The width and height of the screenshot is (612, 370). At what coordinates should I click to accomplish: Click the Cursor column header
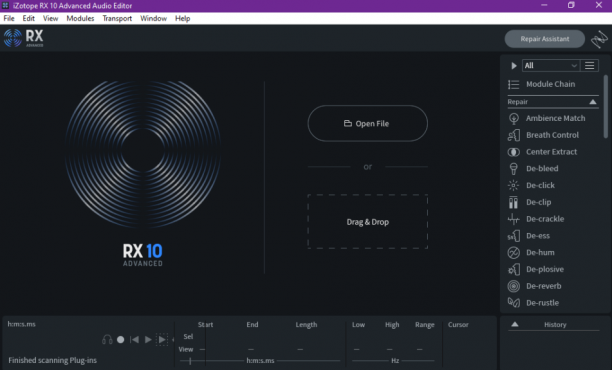click(x=458, y=325)
